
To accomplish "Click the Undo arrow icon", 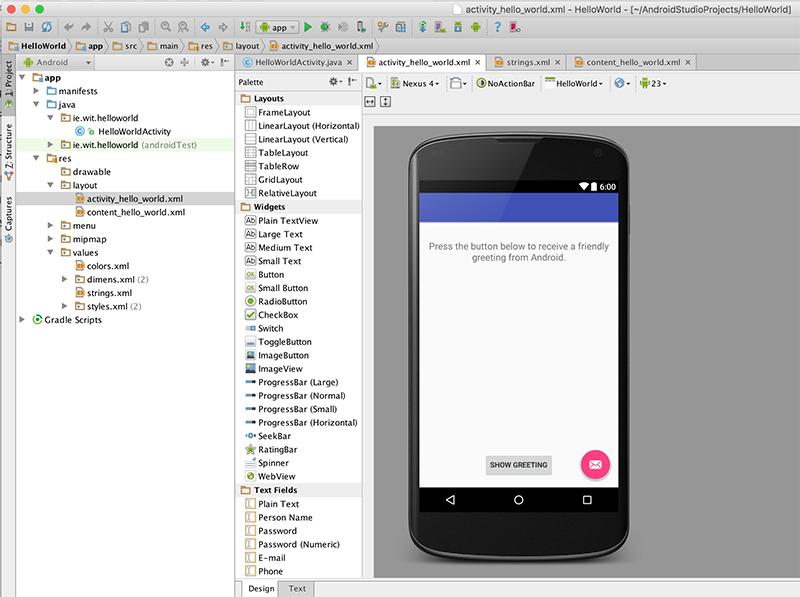I will point(69,27).
